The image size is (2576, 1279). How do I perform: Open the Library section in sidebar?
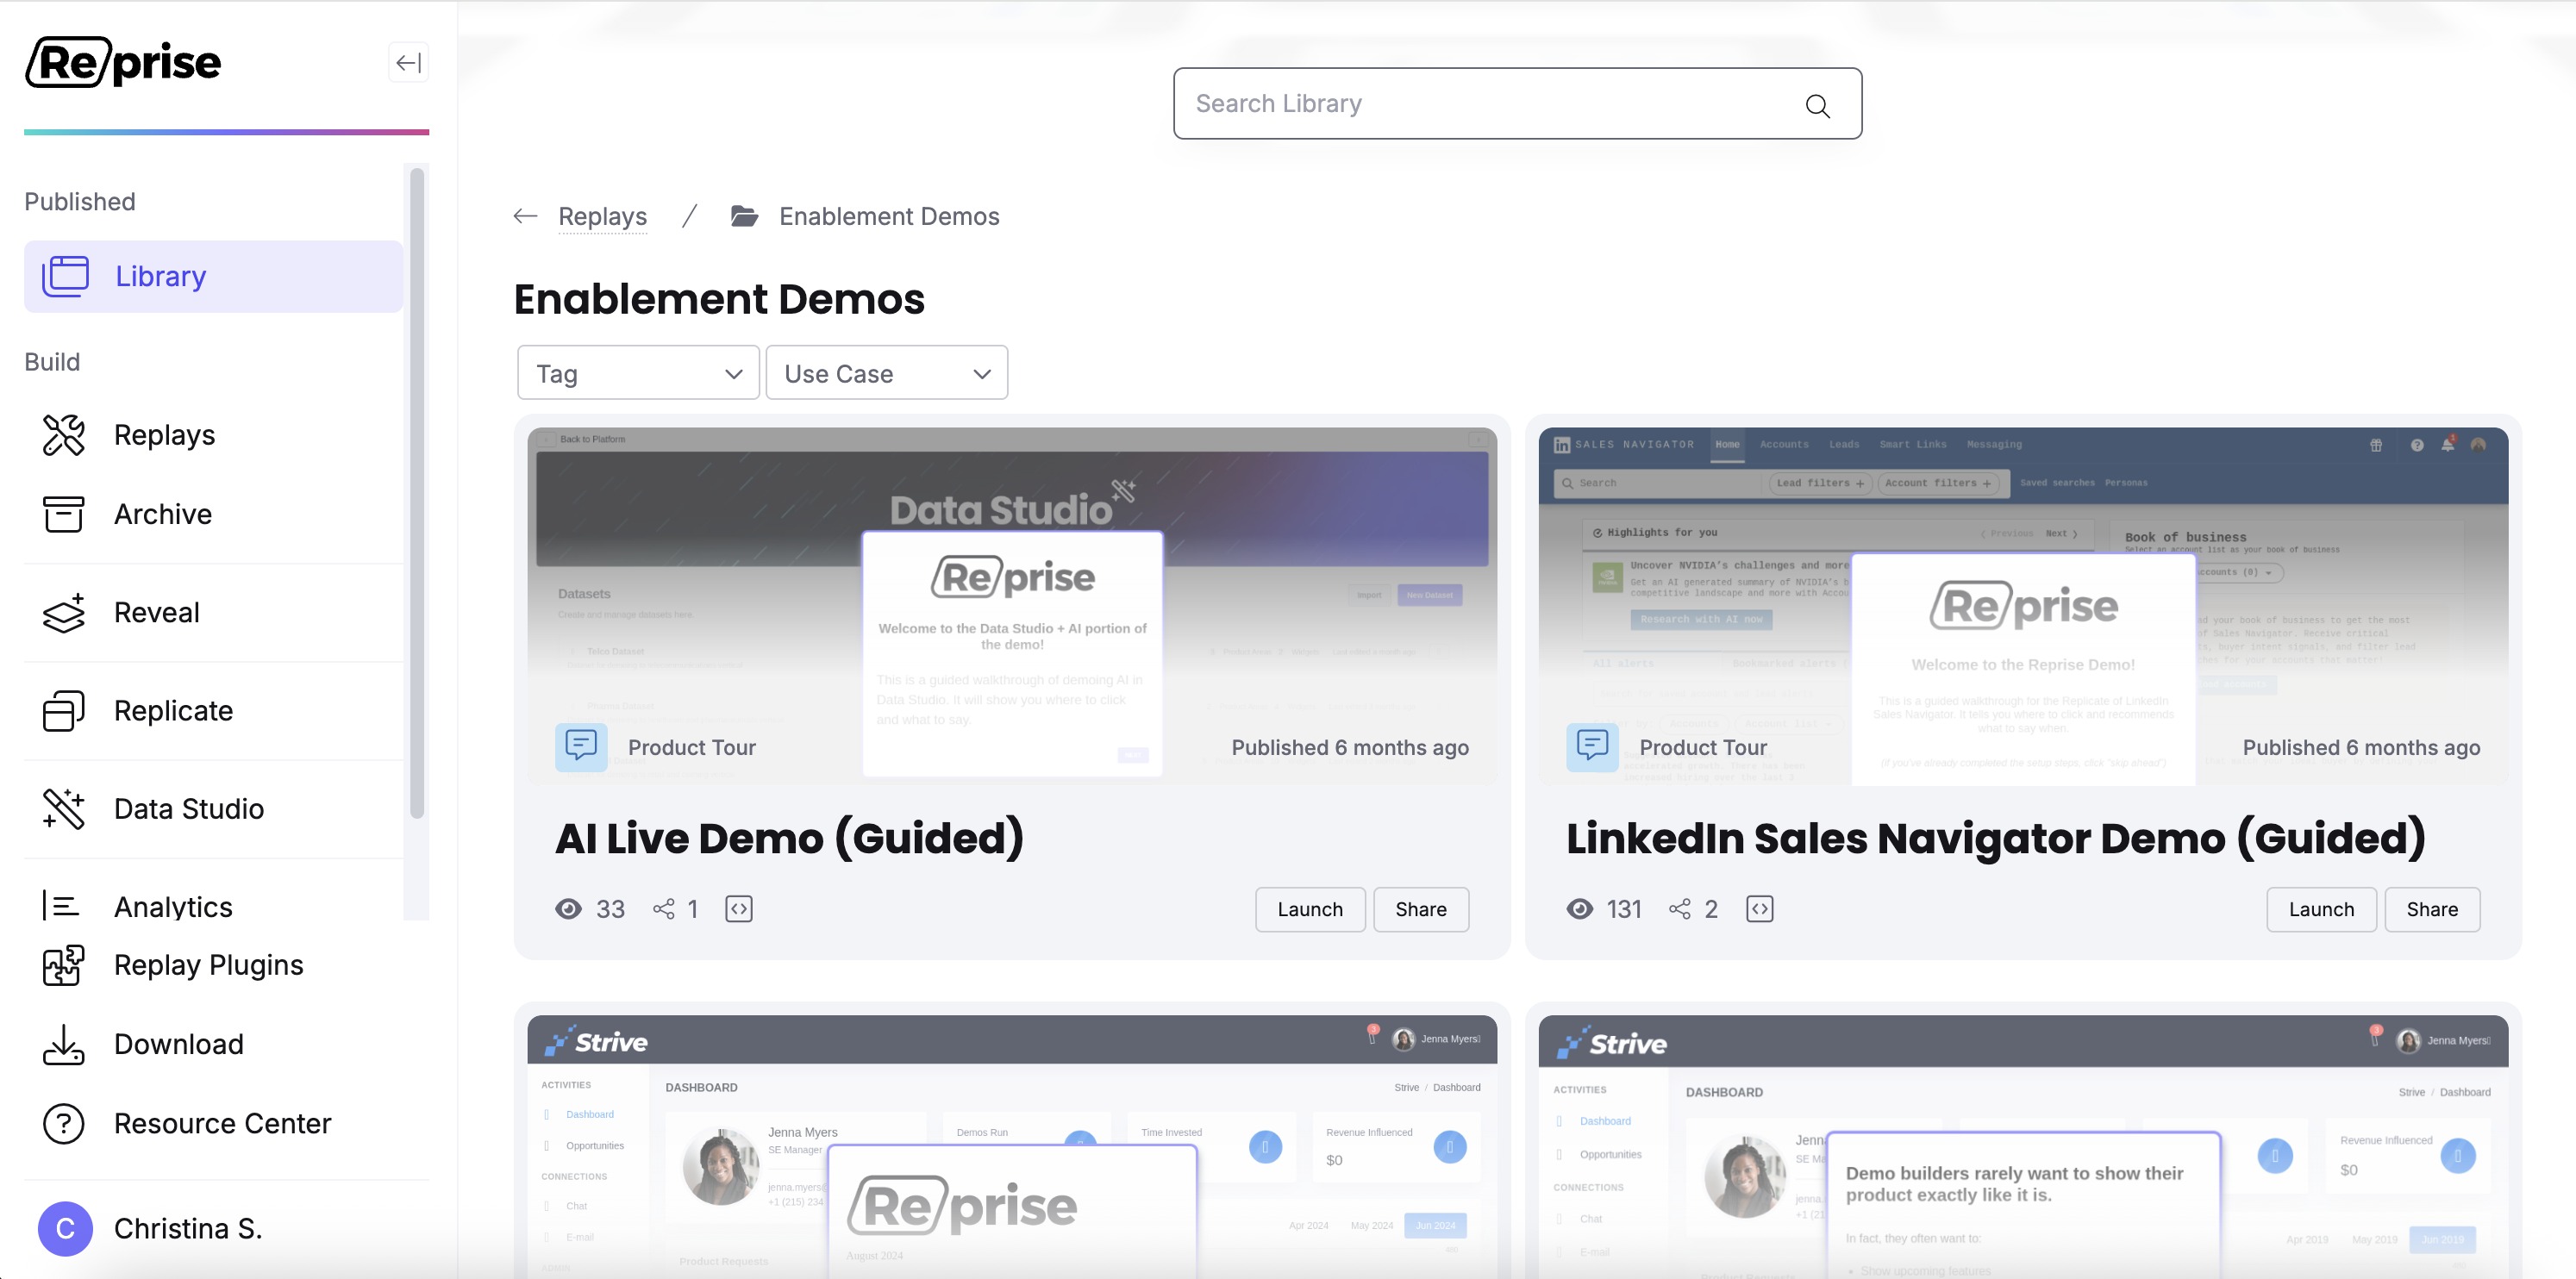(x=213, y=276)
